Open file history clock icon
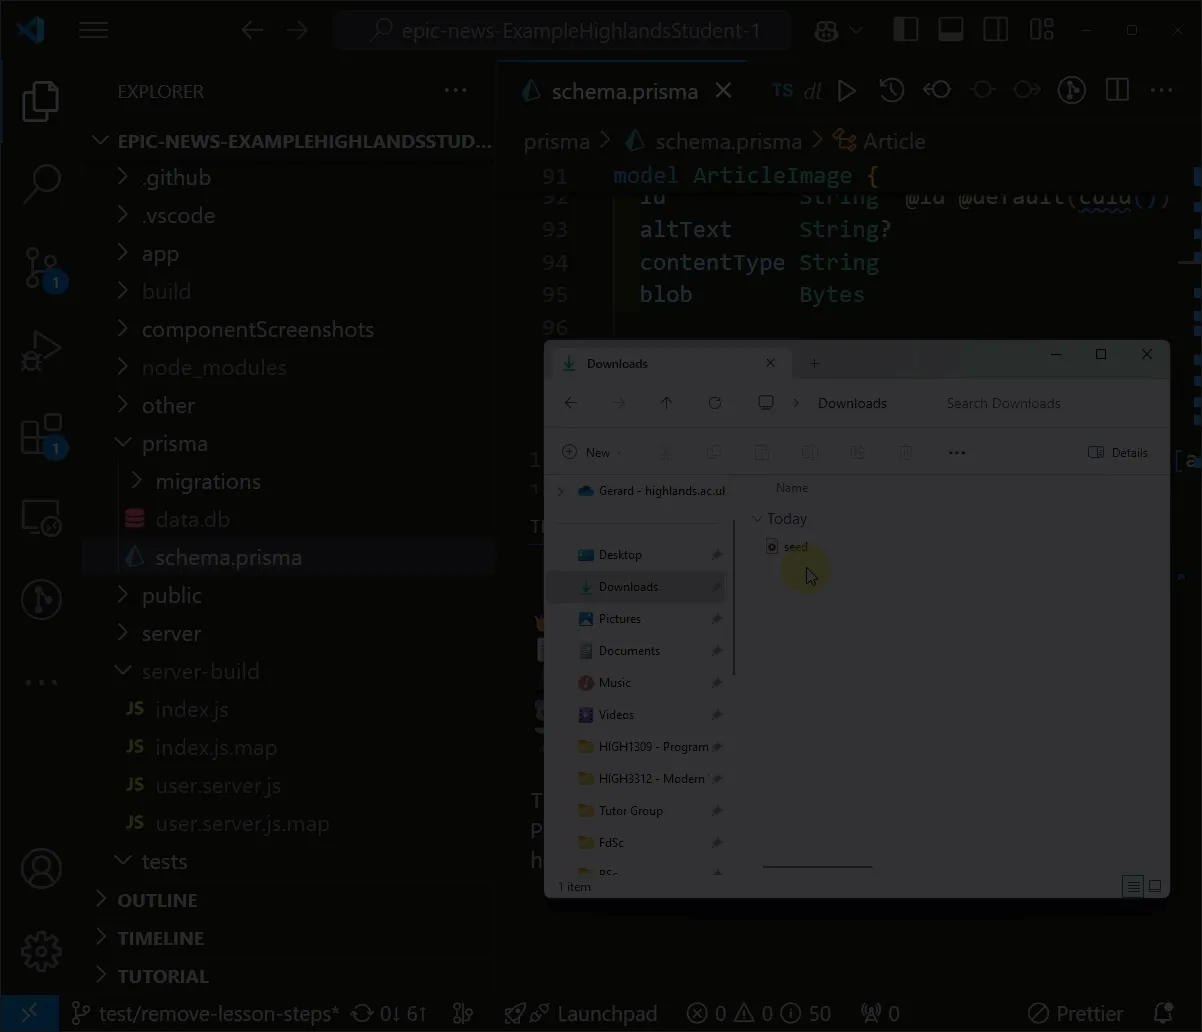The height and width of the screenshot is (1032, 1202). pyautogui.click(x=891, y=91)
